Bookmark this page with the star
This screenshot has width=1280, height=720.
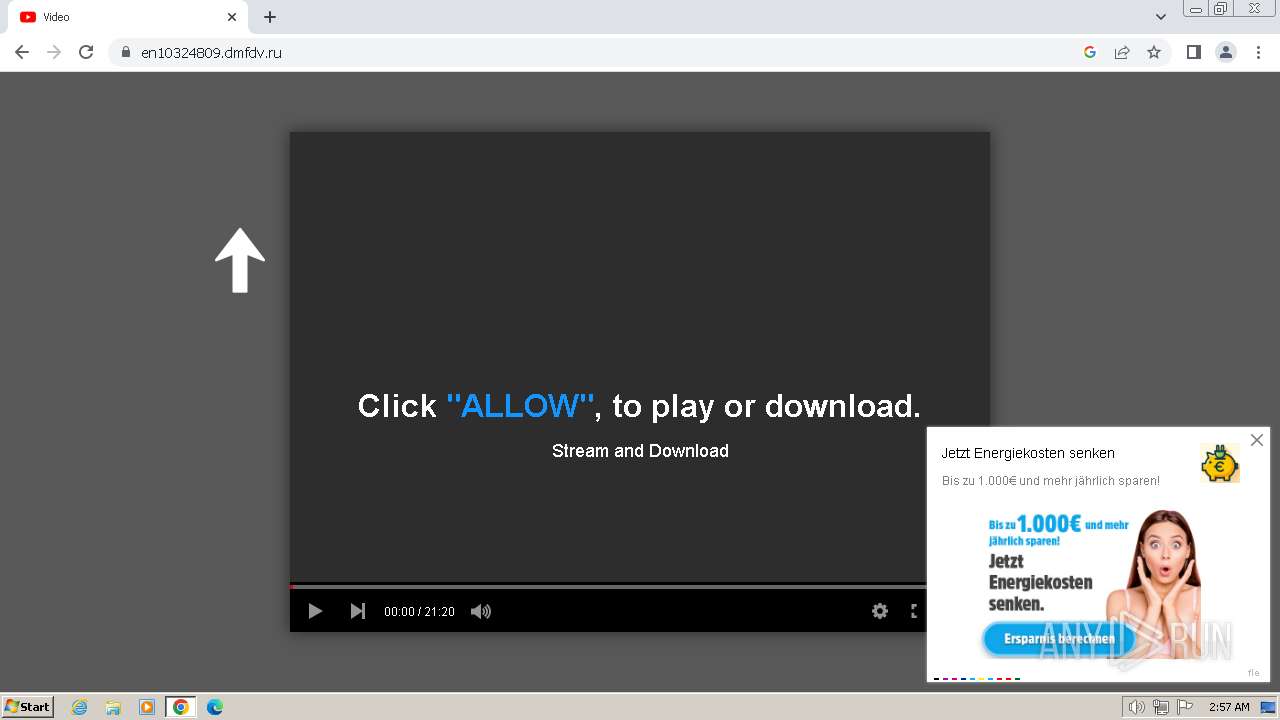coord(1154,52)
